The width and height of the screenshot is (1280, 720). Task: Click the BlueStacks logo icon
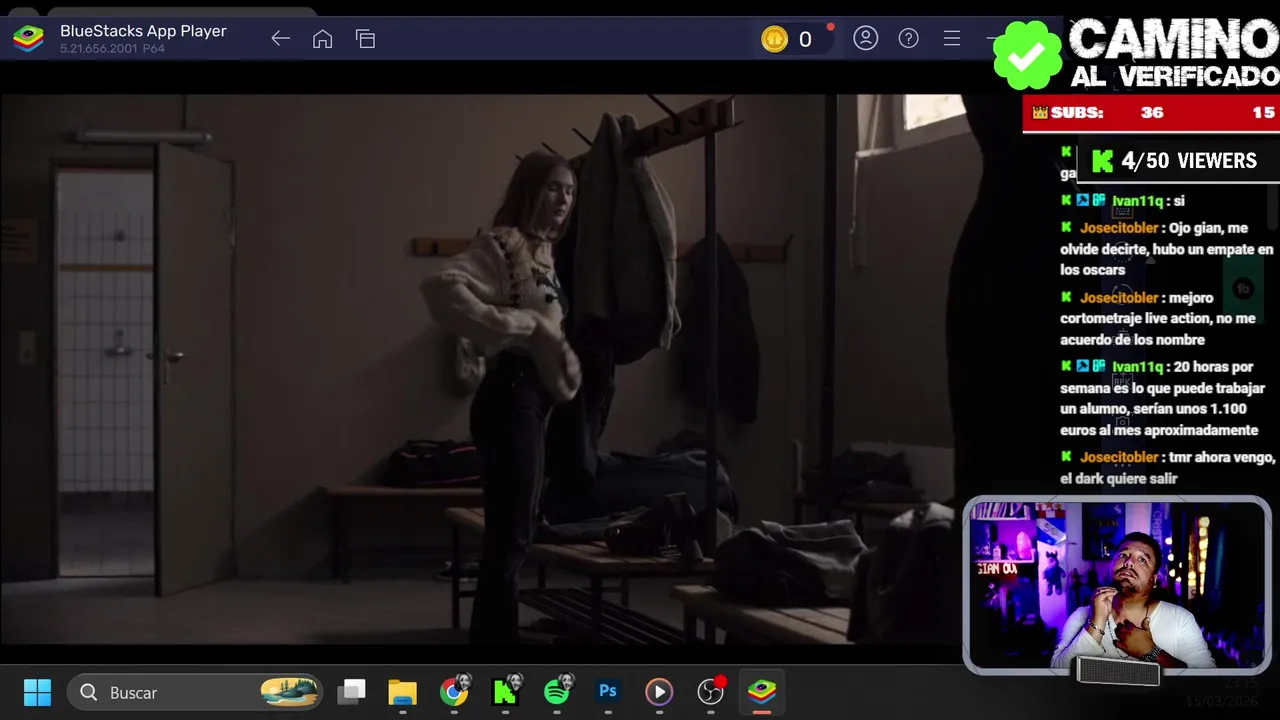(x=28, y=39)
